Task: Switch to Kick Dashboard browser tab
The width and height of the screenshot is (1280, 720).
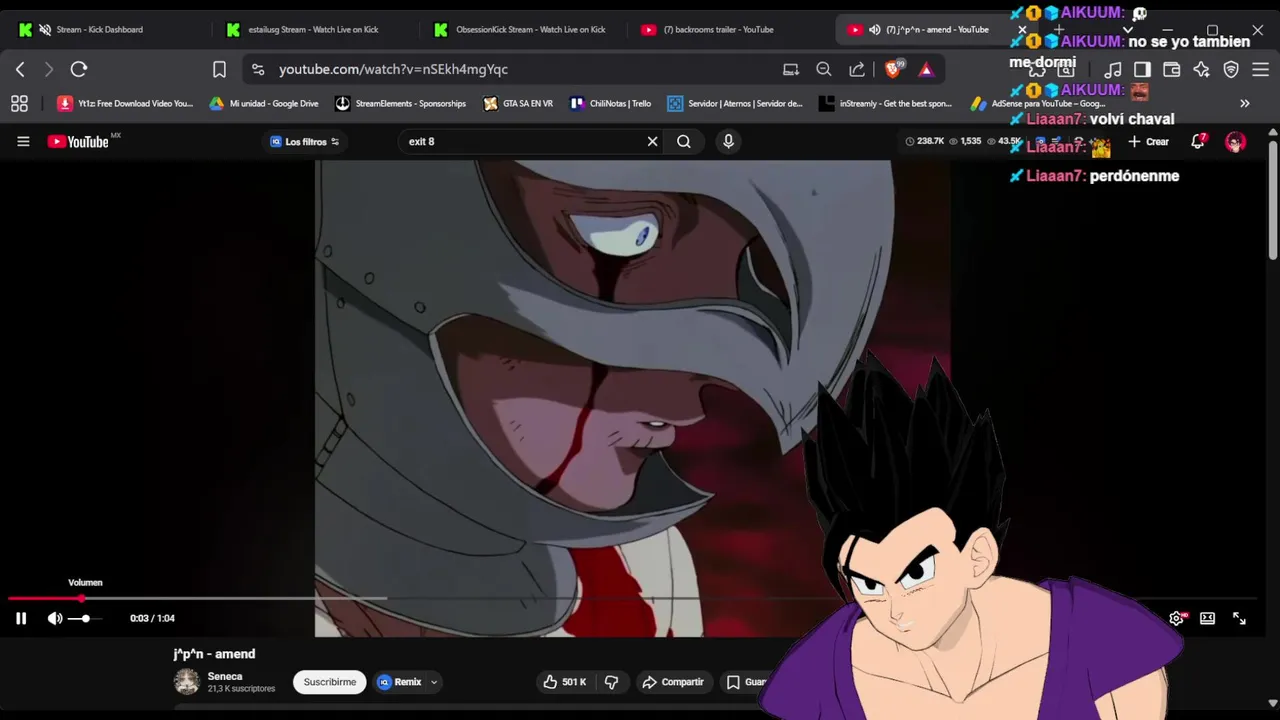Action: pos(100,29)
